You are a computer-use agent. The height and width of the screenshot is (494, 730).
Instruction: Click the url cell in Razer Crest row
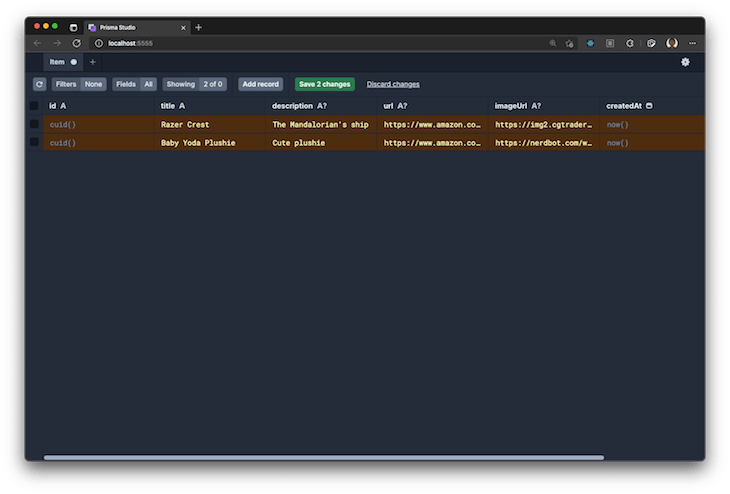(x=433, y=124)
